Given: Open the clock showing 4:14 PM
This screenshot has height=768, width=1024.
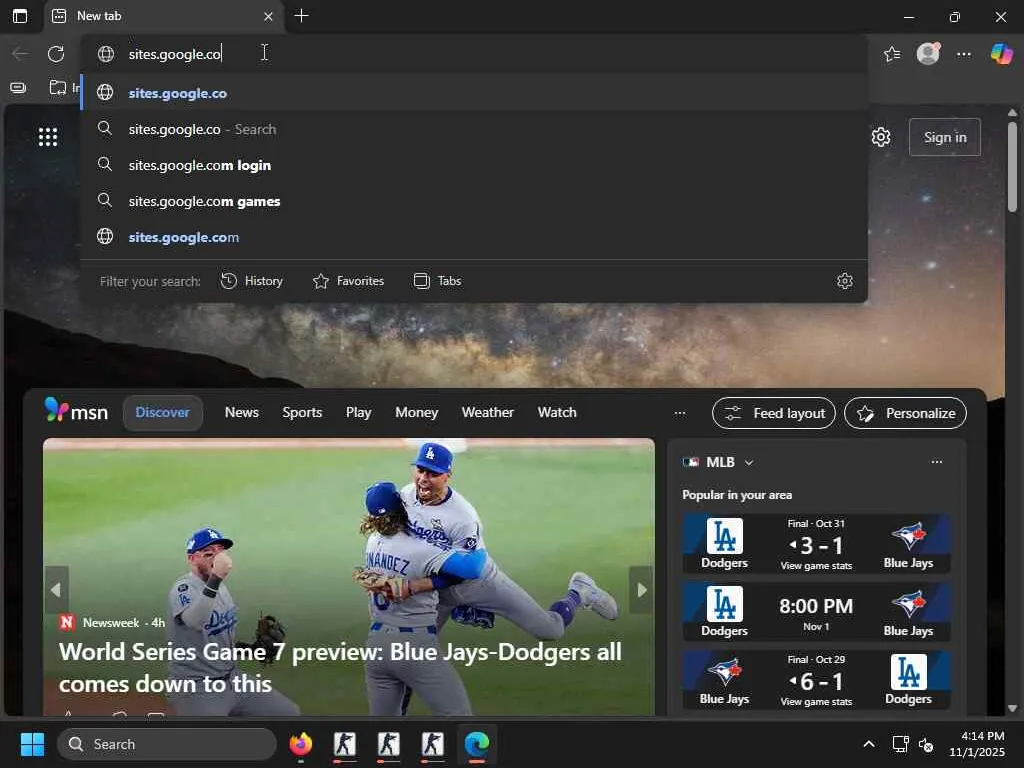Looking at the screenshot, I should coord(976,744).
